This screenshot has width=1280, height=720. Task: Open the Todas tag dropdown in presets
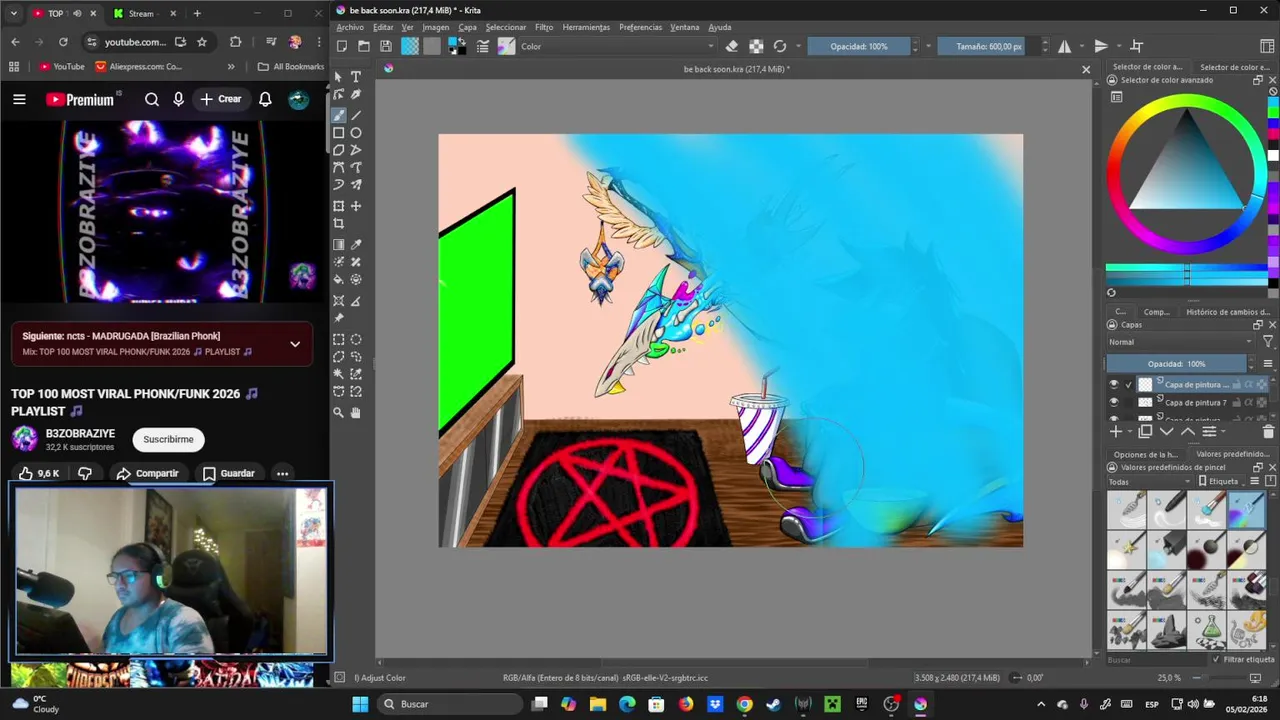1147,481
